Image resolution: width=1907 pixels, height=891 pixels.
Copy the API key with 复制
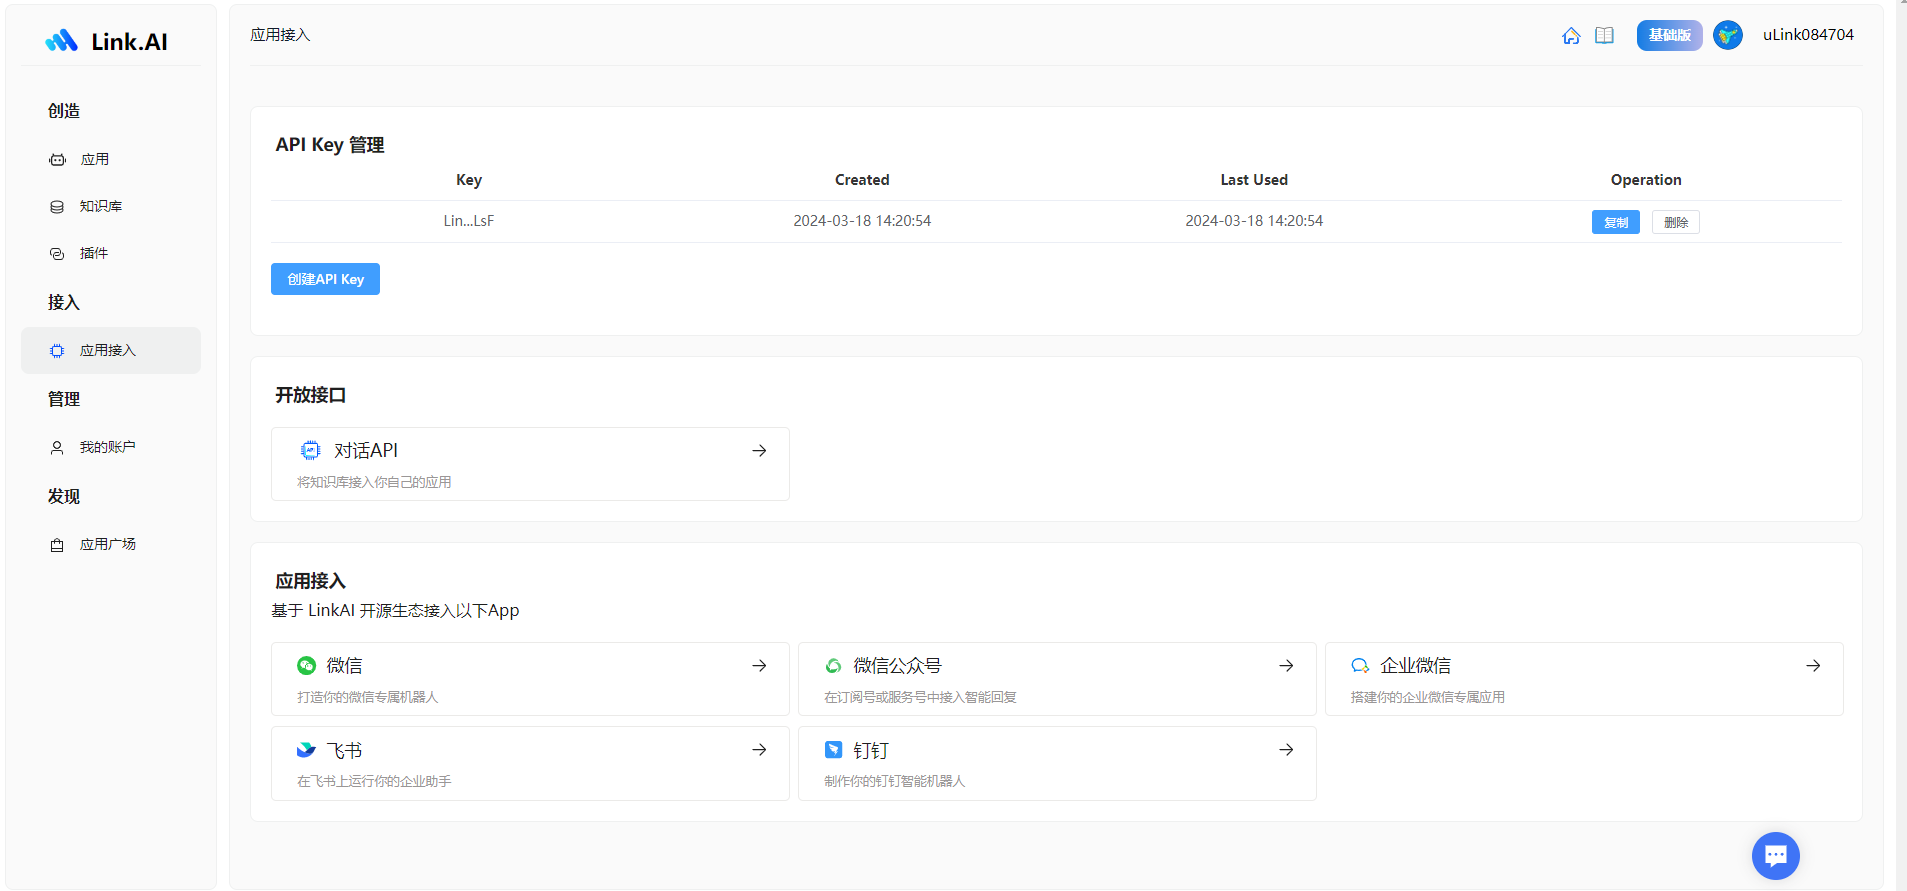(1615, 222)
